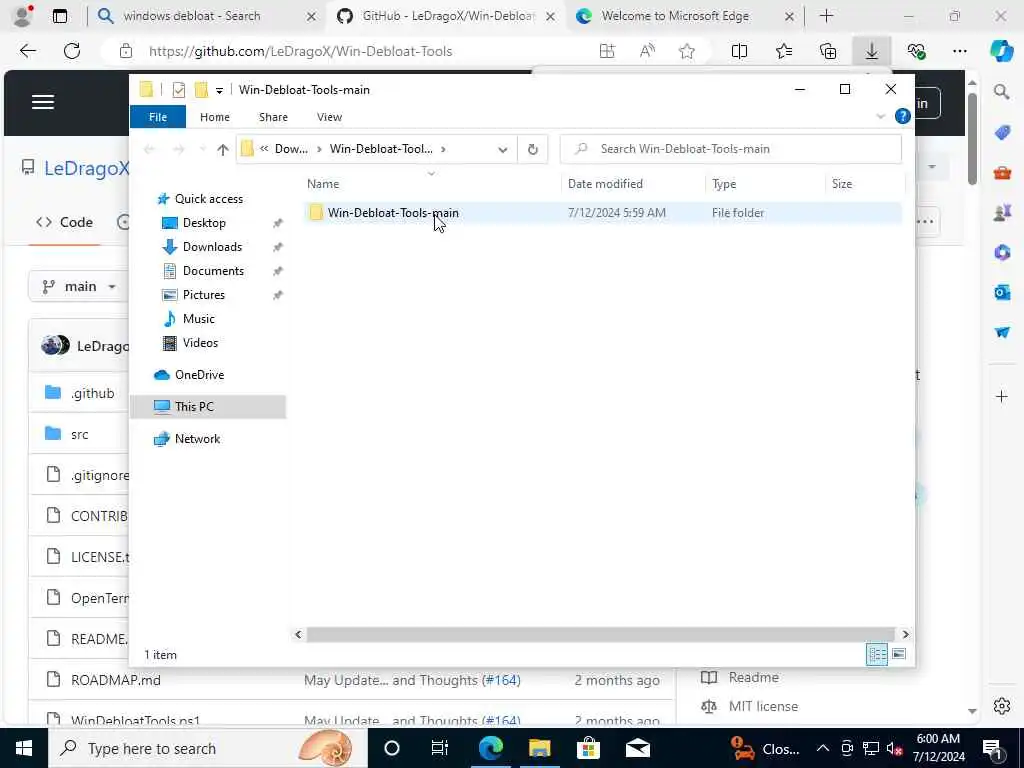The image size is (1024, 768).
Task: Select Network in navigation pane
Action: [197, 439]
